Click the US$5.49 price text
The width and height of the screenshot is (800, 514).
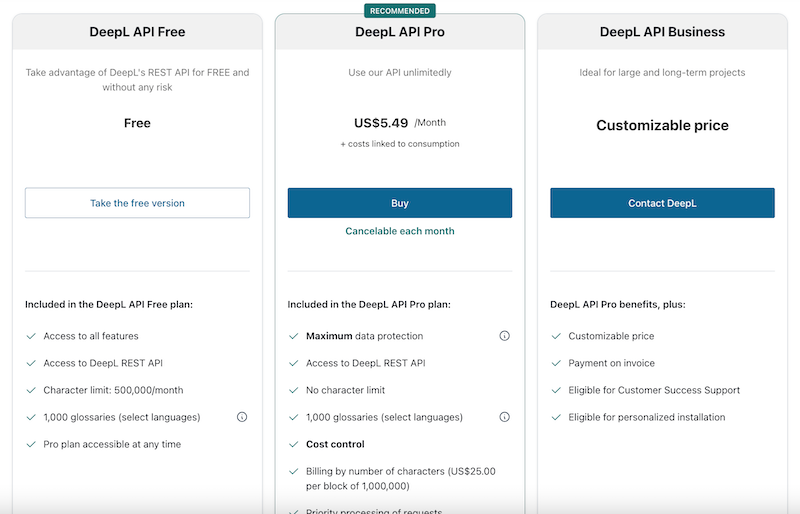coord(381,123)
